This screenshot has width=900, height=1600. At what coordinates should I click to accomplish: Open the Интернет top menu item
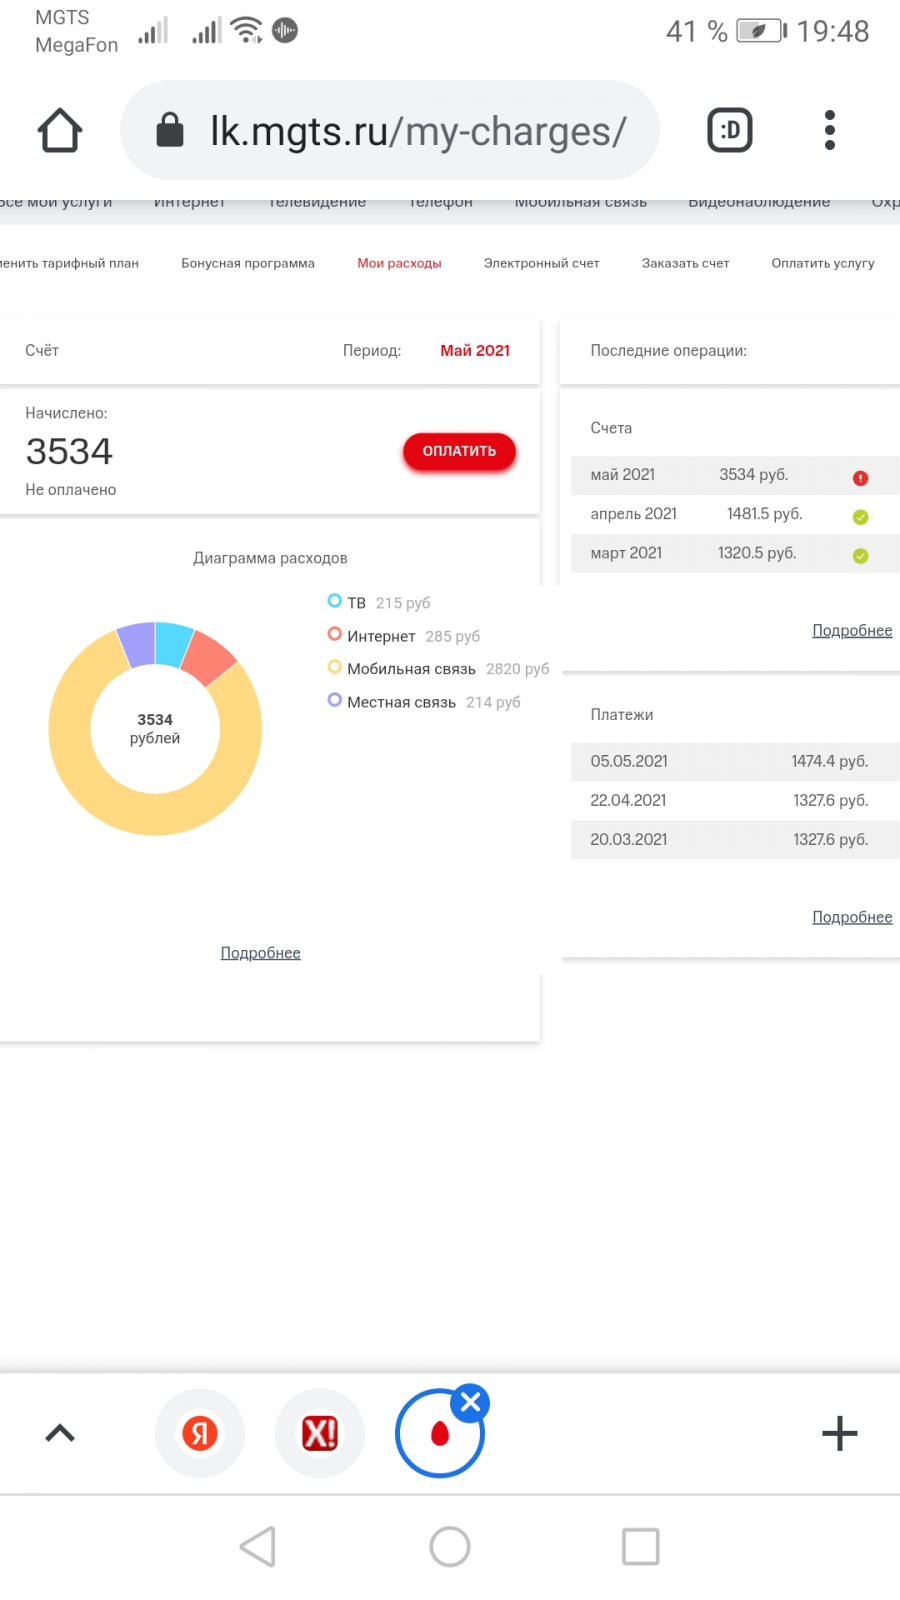(x=189, y=202)
